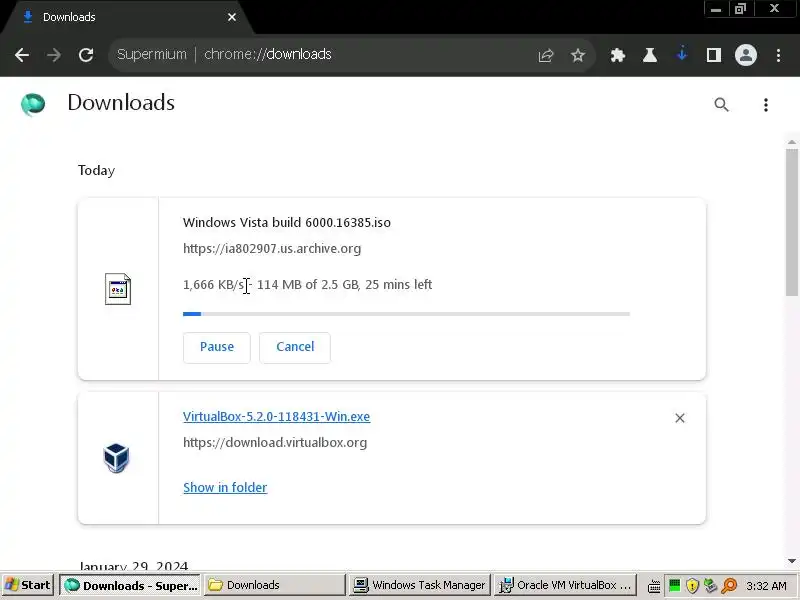Show the downloads toolbar bubble icon
The image size is (800, 600).
pos(682,54)
